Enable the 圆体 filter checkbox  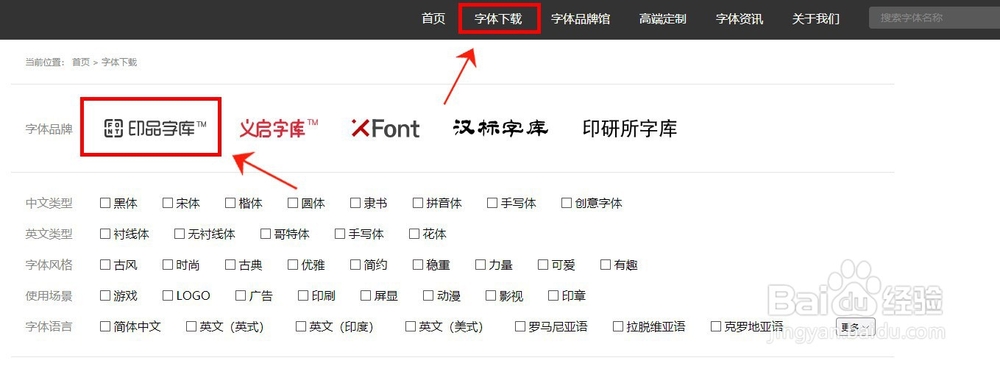292,203
